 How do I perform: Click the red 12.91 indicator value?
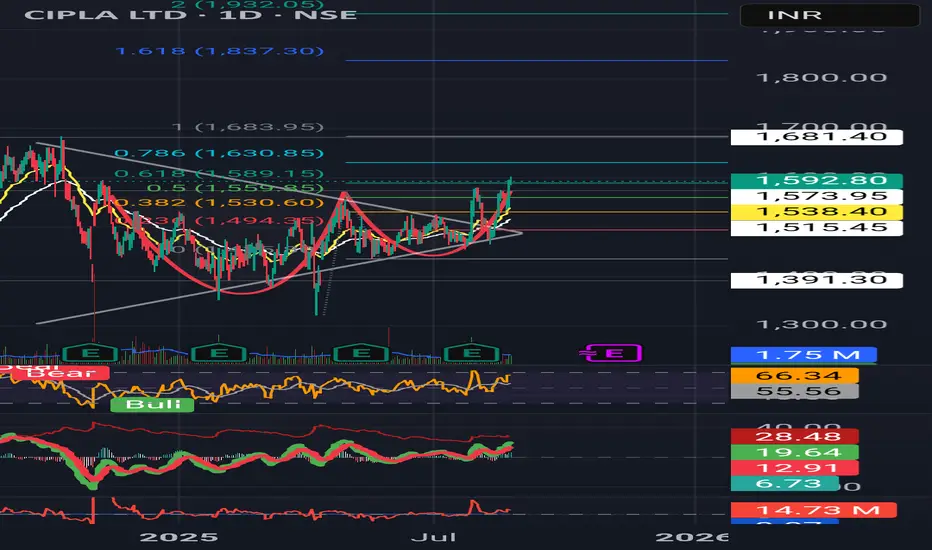click(x=794, y=468)
